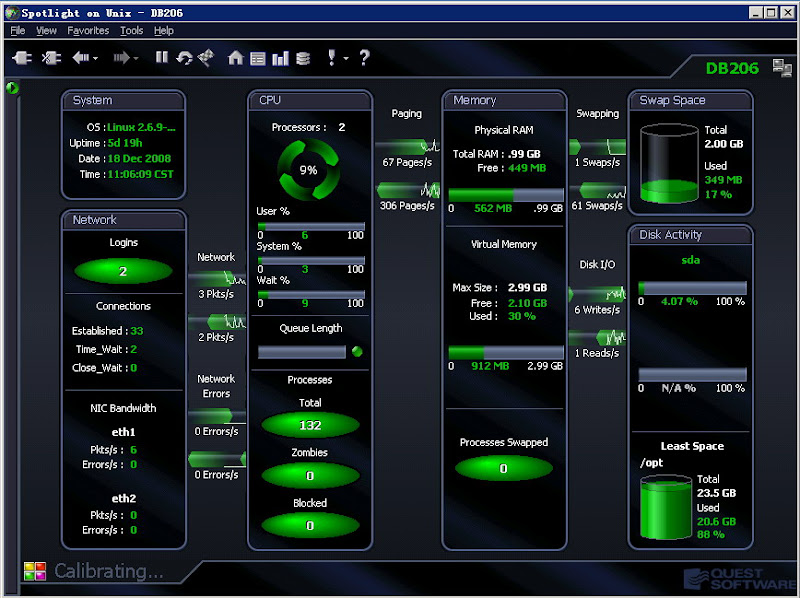The width and height of the screenshot is (800, 598).
Task: Click the green Queue Length indicator dot
Action: tap(357, 351)
